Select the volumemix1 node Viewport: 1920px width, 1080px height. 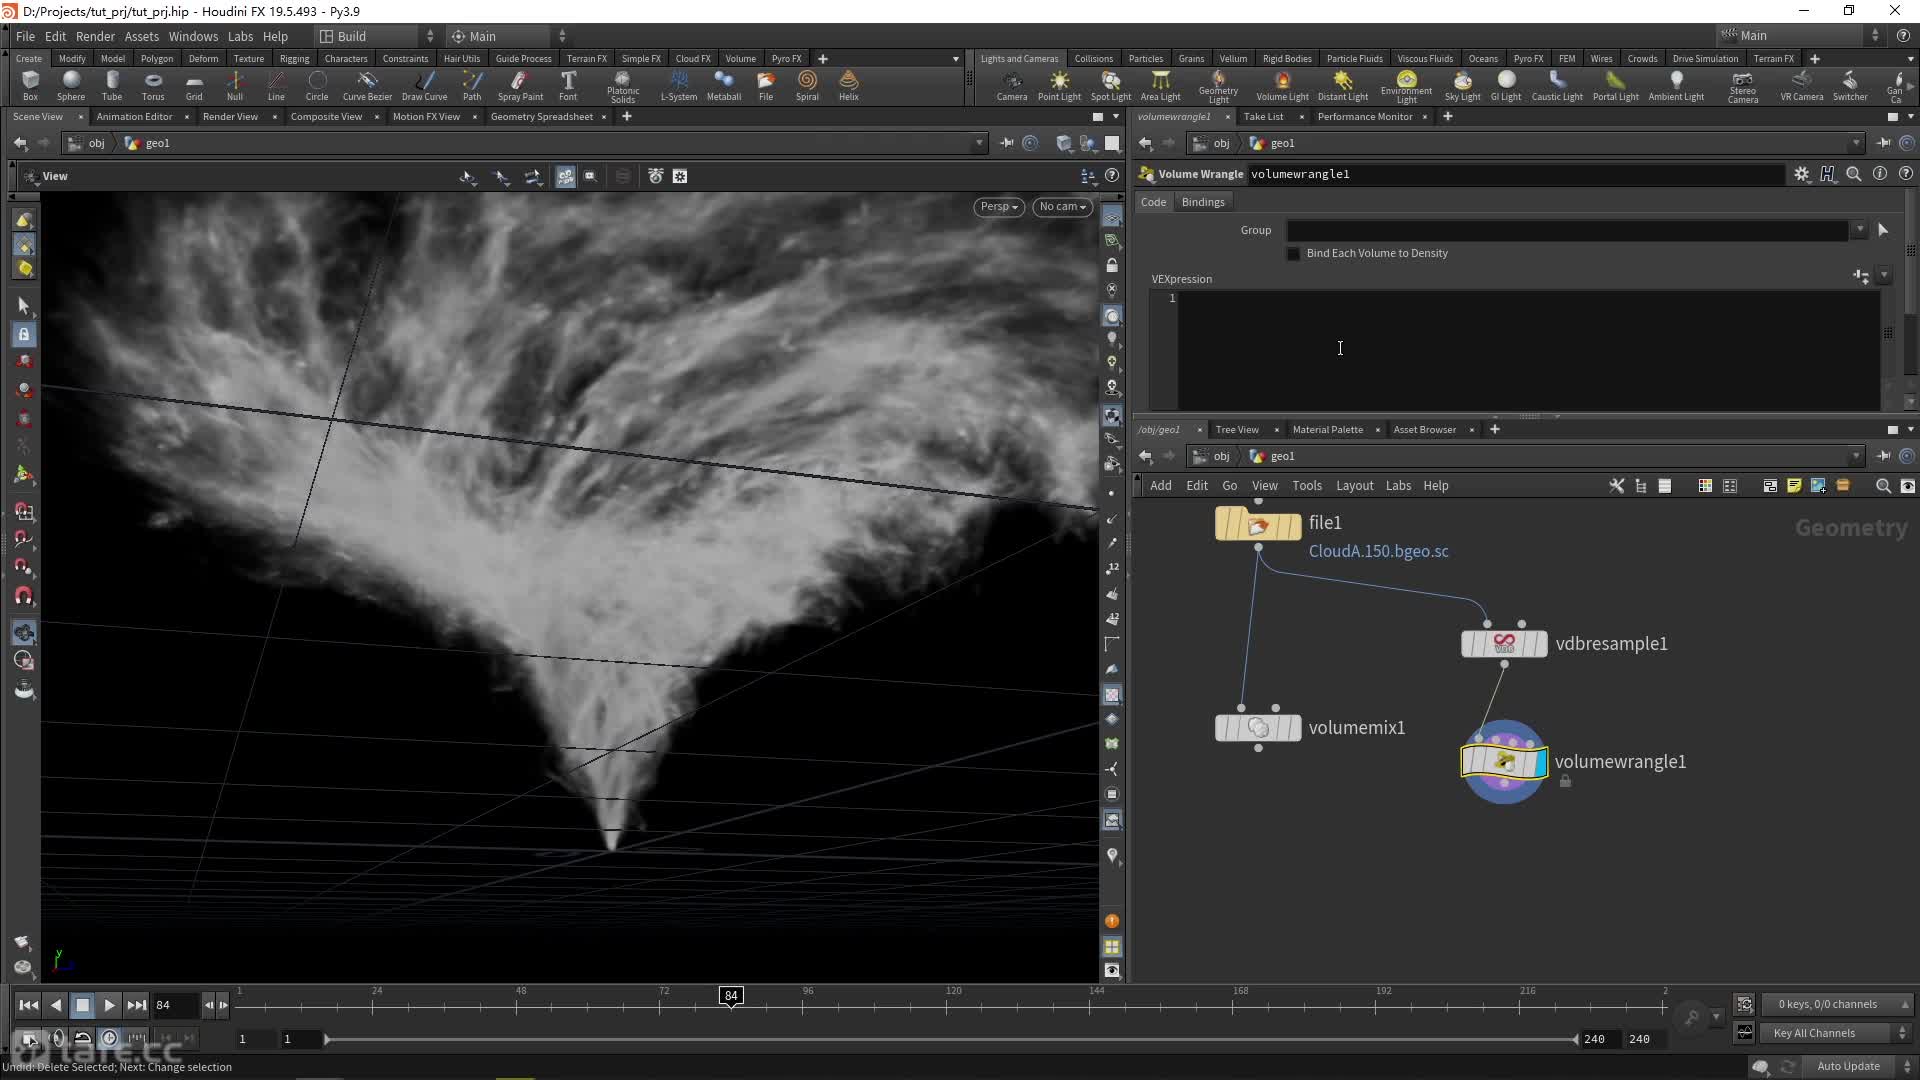[1258, 728]
